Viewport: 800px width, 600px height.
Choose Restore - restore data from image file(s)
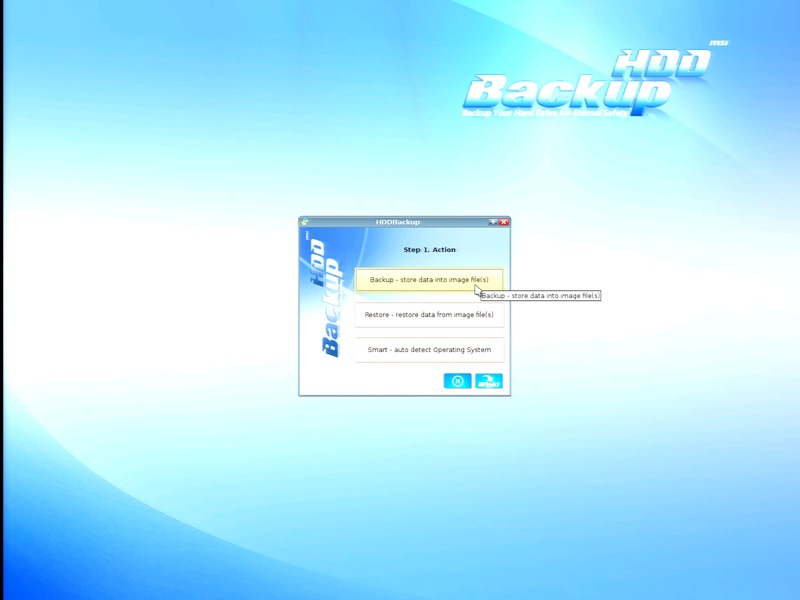point(429,315)
